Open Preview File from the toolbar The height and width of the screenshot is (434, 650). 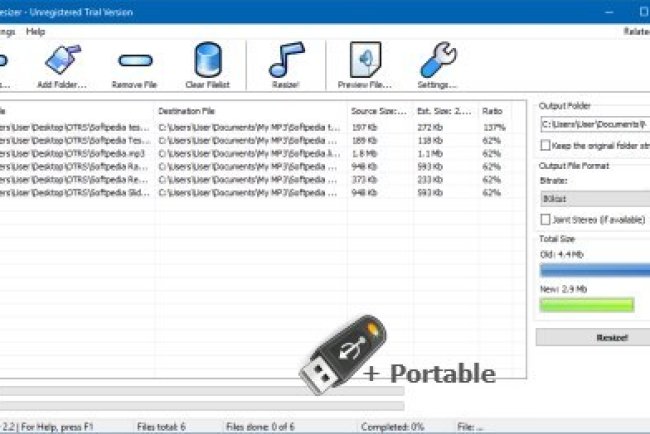point(364,64)
